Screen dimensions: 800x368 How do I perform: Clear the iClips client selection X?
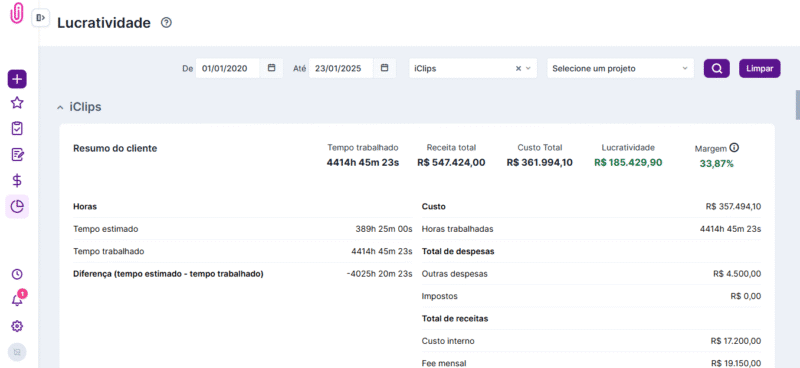click(x=518, y=68)
